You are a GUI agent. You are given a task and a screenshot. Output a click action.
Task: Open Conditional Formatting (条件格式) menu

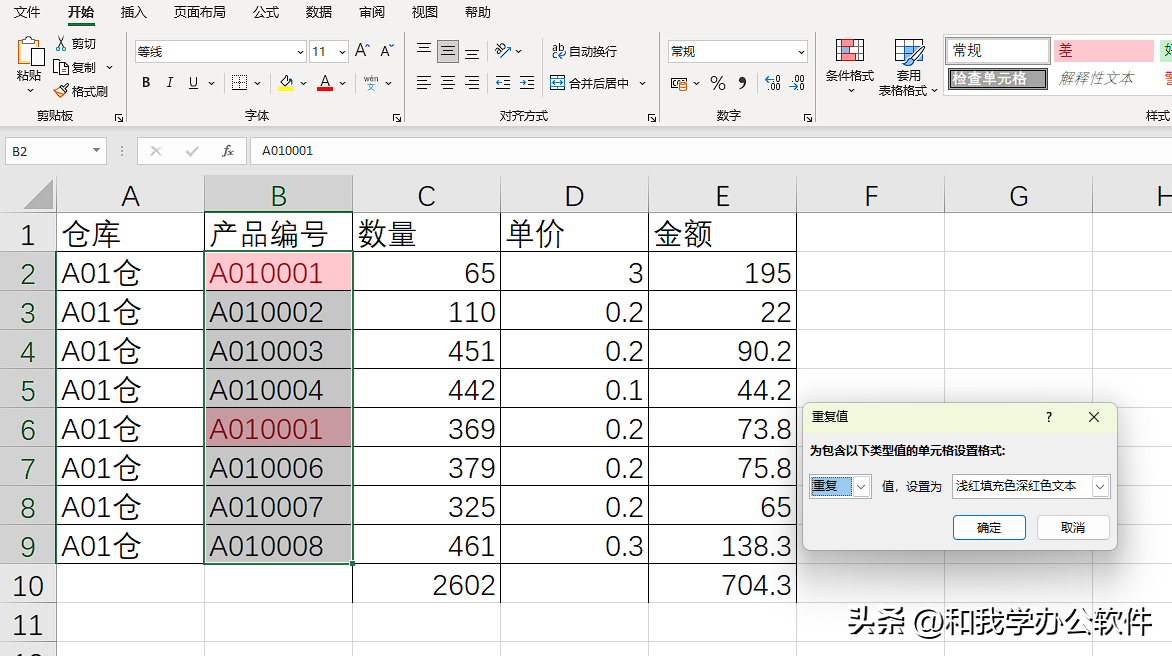(850, 66)
